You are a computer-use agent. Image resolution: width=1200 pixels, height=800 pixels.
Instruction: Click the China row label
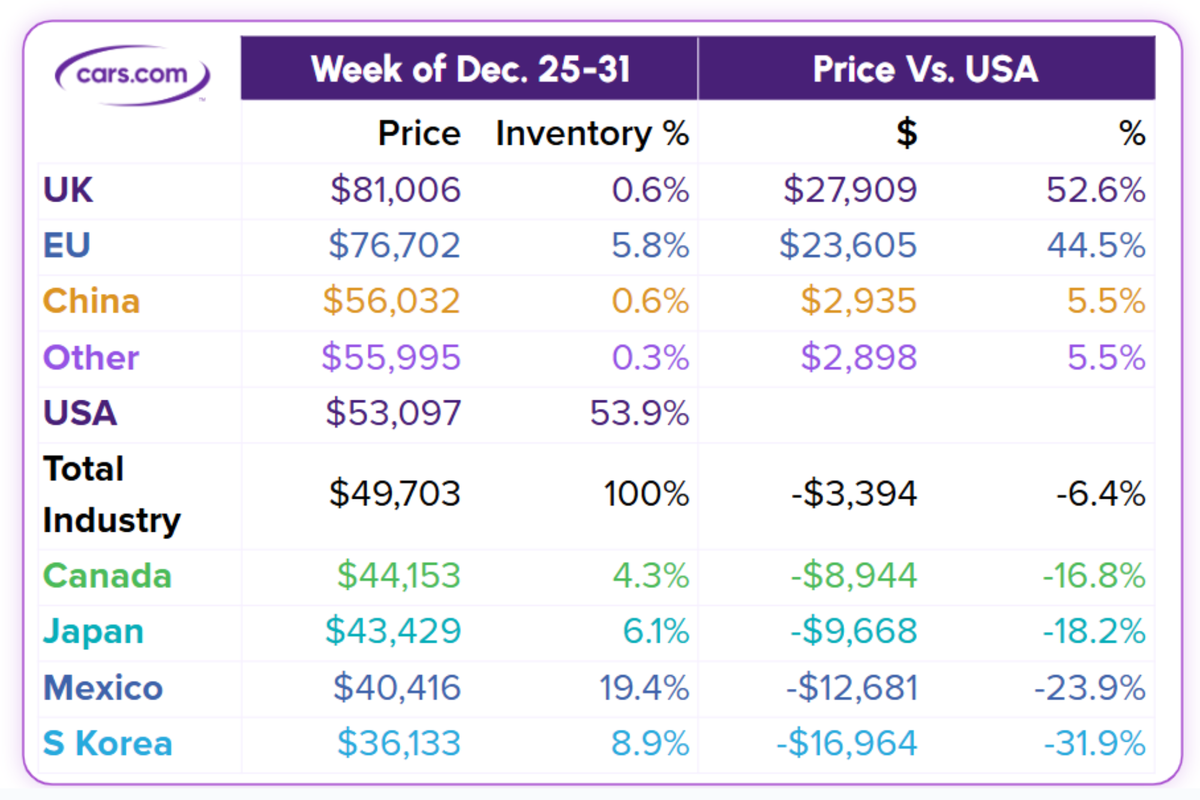[x=91, y=302]
